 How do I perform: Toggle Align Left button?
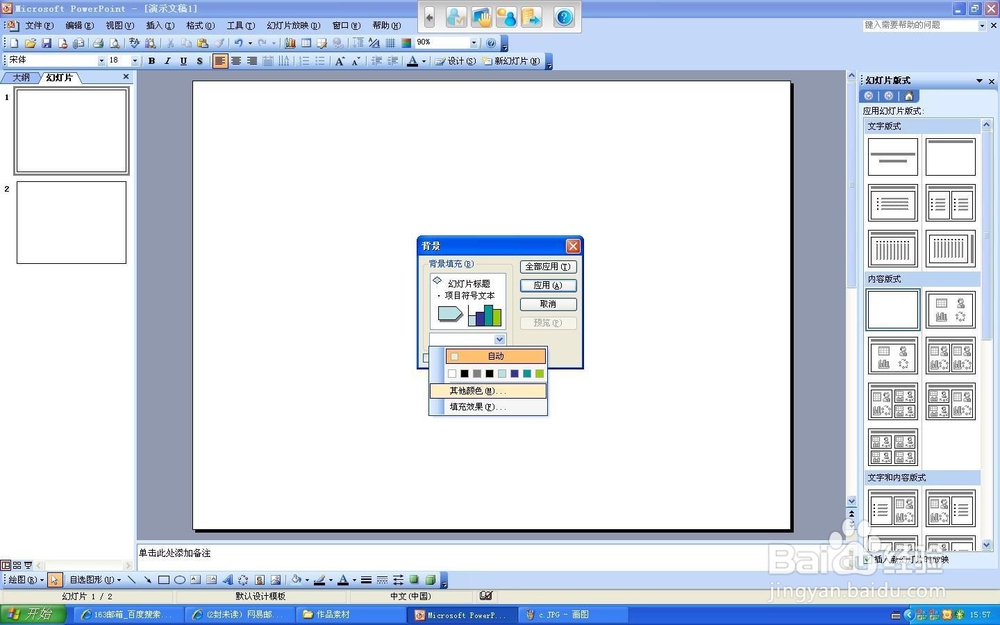pos(220,61)
